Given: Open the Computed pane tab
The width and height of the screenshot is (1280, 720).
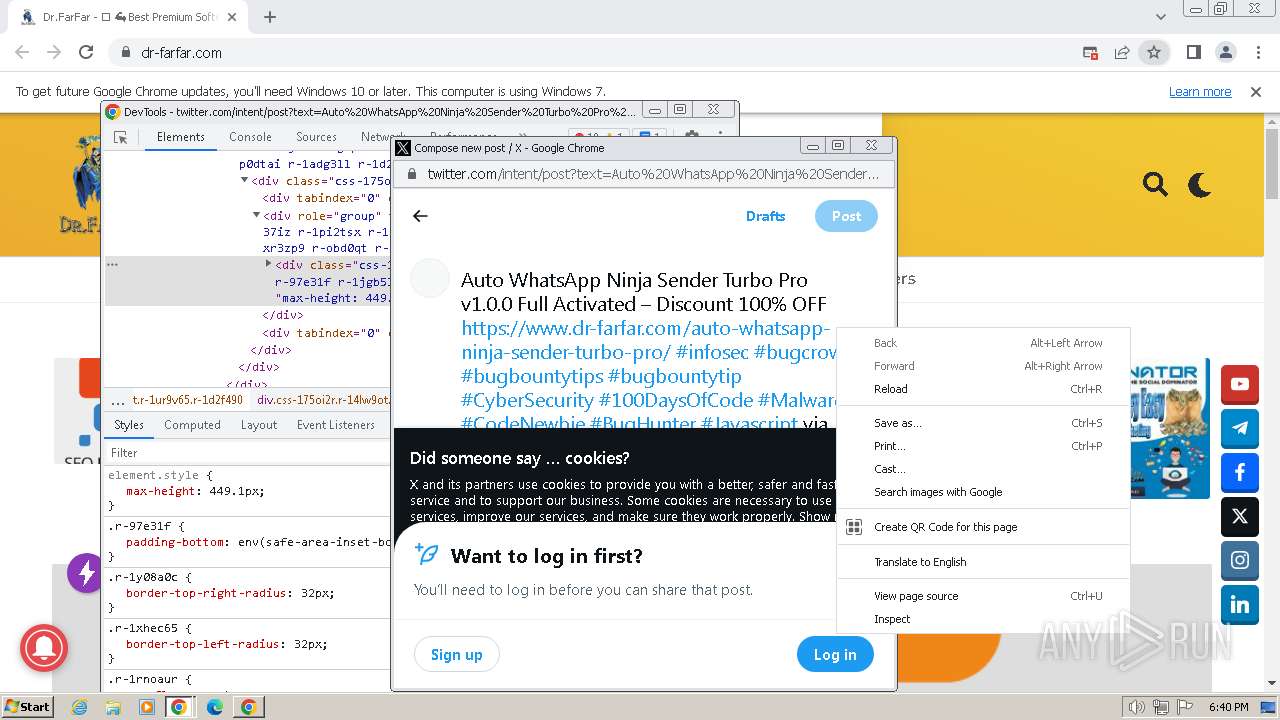Looking at the screenshot, I should pyautogui.click(x=192, y=425).
